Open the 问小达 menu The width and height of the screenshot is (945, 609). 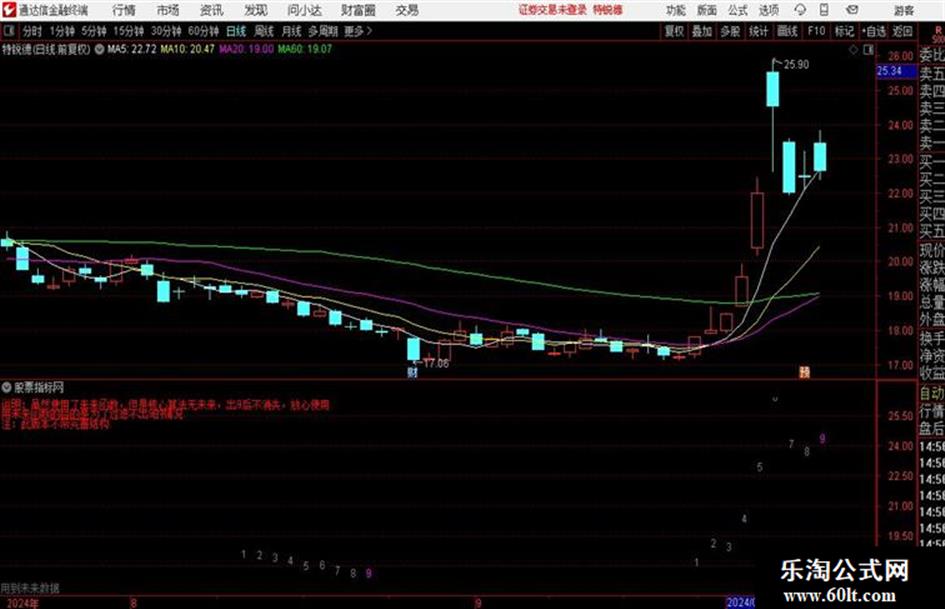[x=304, y=10]
